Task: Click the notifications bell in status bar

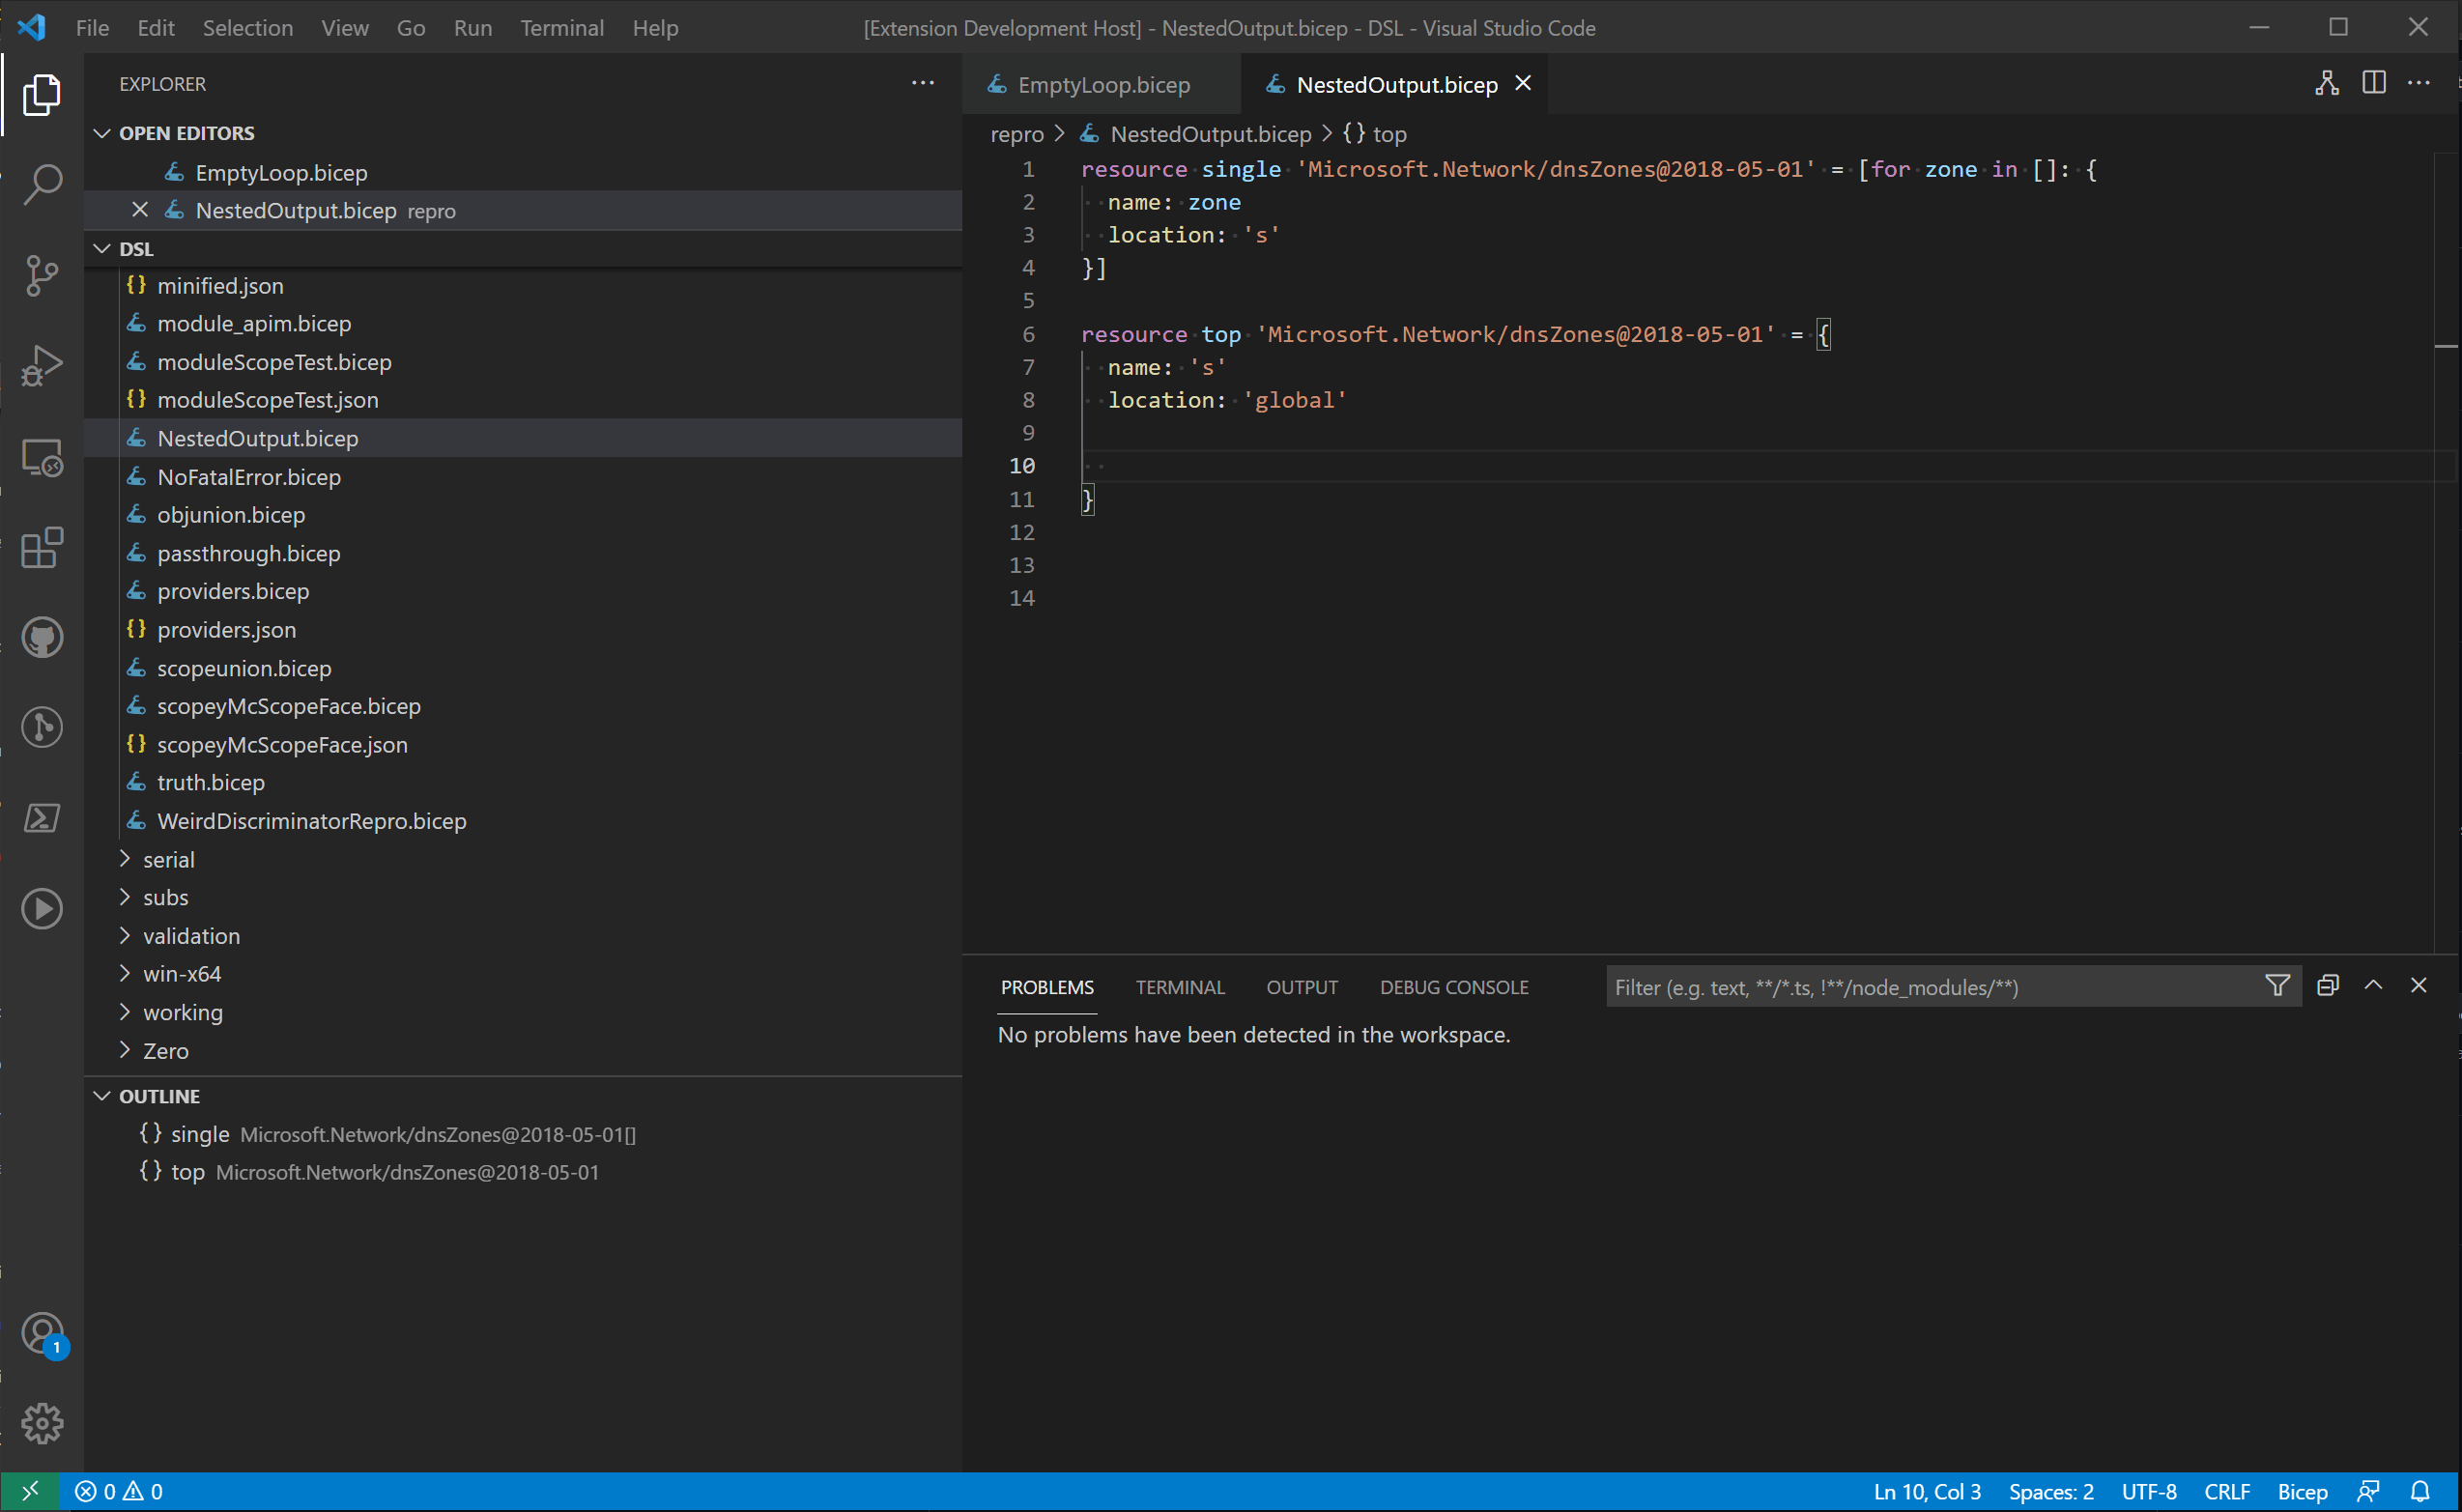Action: 2420,1491
